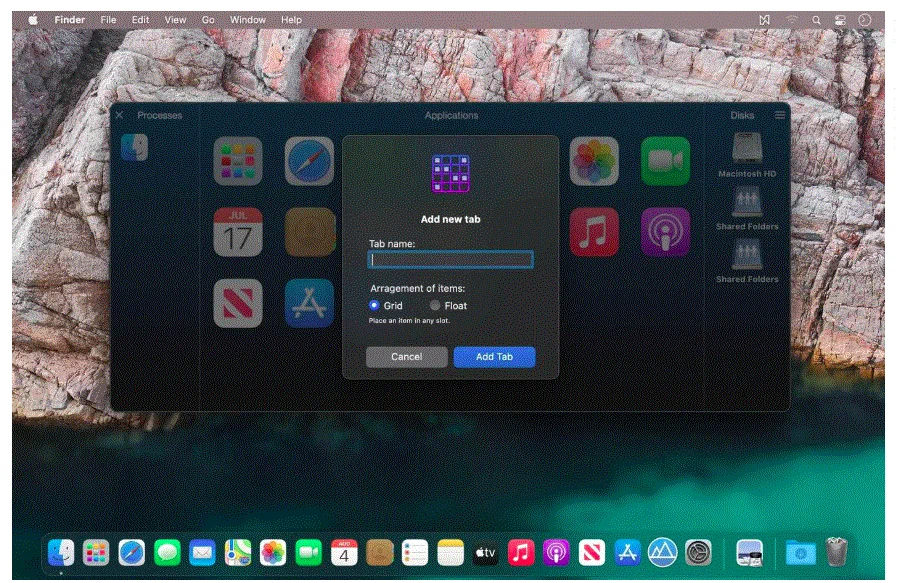899x583 pixels.
Task: Open Calendar showing 17 in Applications panel
Action: [x=238, y=232]
